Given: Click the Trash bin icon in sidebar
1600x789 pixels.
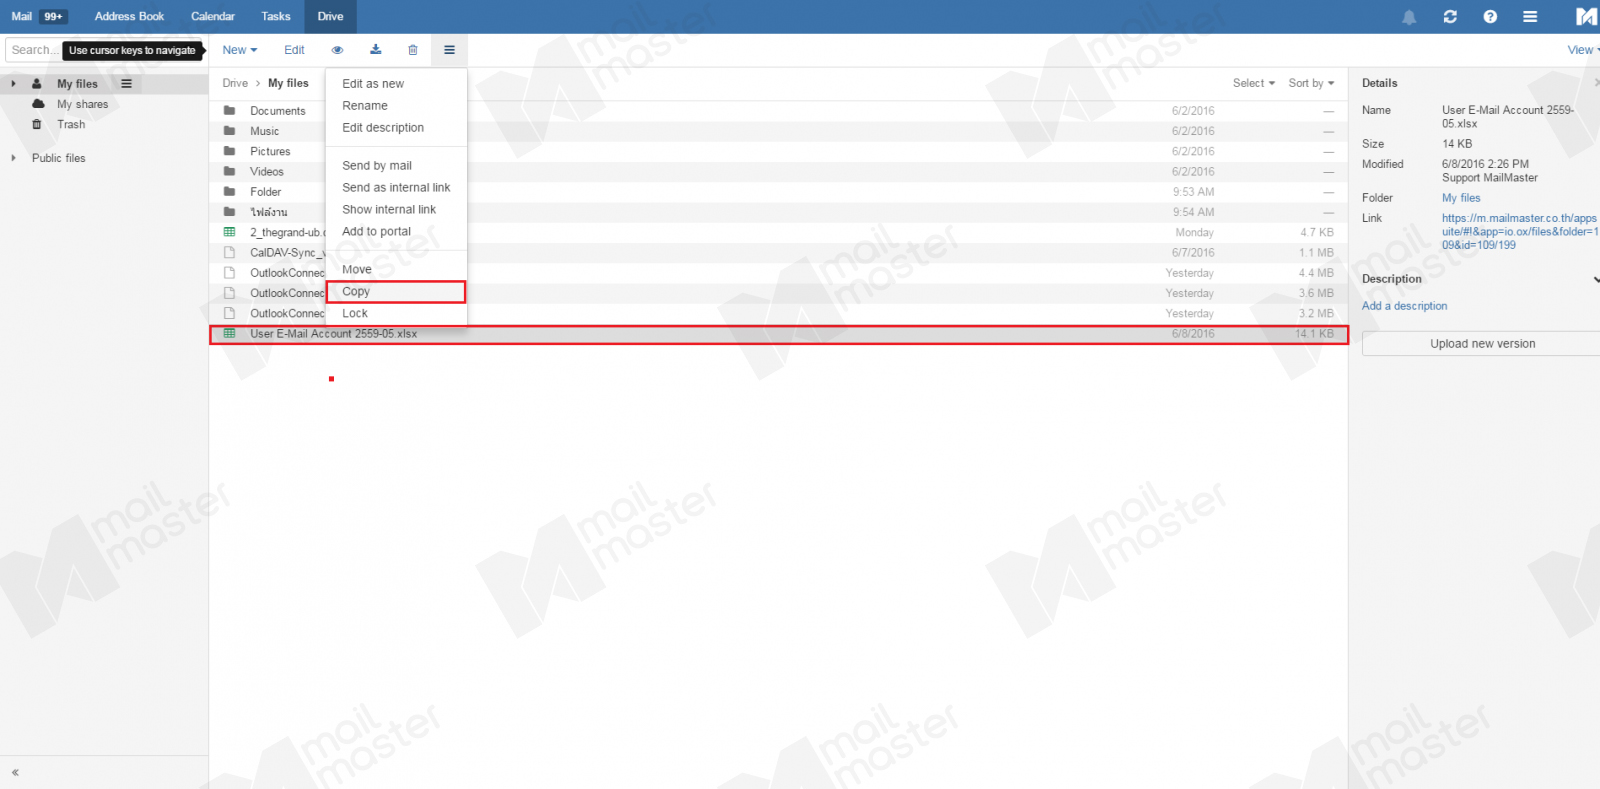Looking at the screenshot, I should [37, 124].
